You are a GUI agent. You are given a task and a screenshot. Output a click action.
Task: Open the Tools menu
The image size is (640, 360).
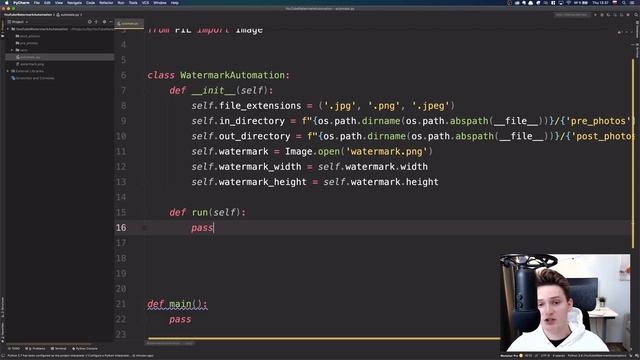(133, 3)
